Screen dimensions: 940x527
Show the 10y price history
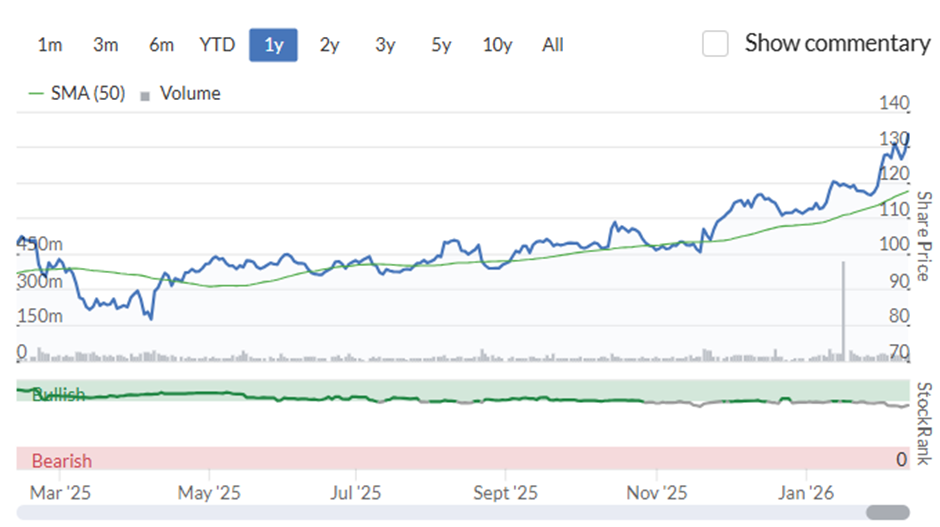(497, 45)
